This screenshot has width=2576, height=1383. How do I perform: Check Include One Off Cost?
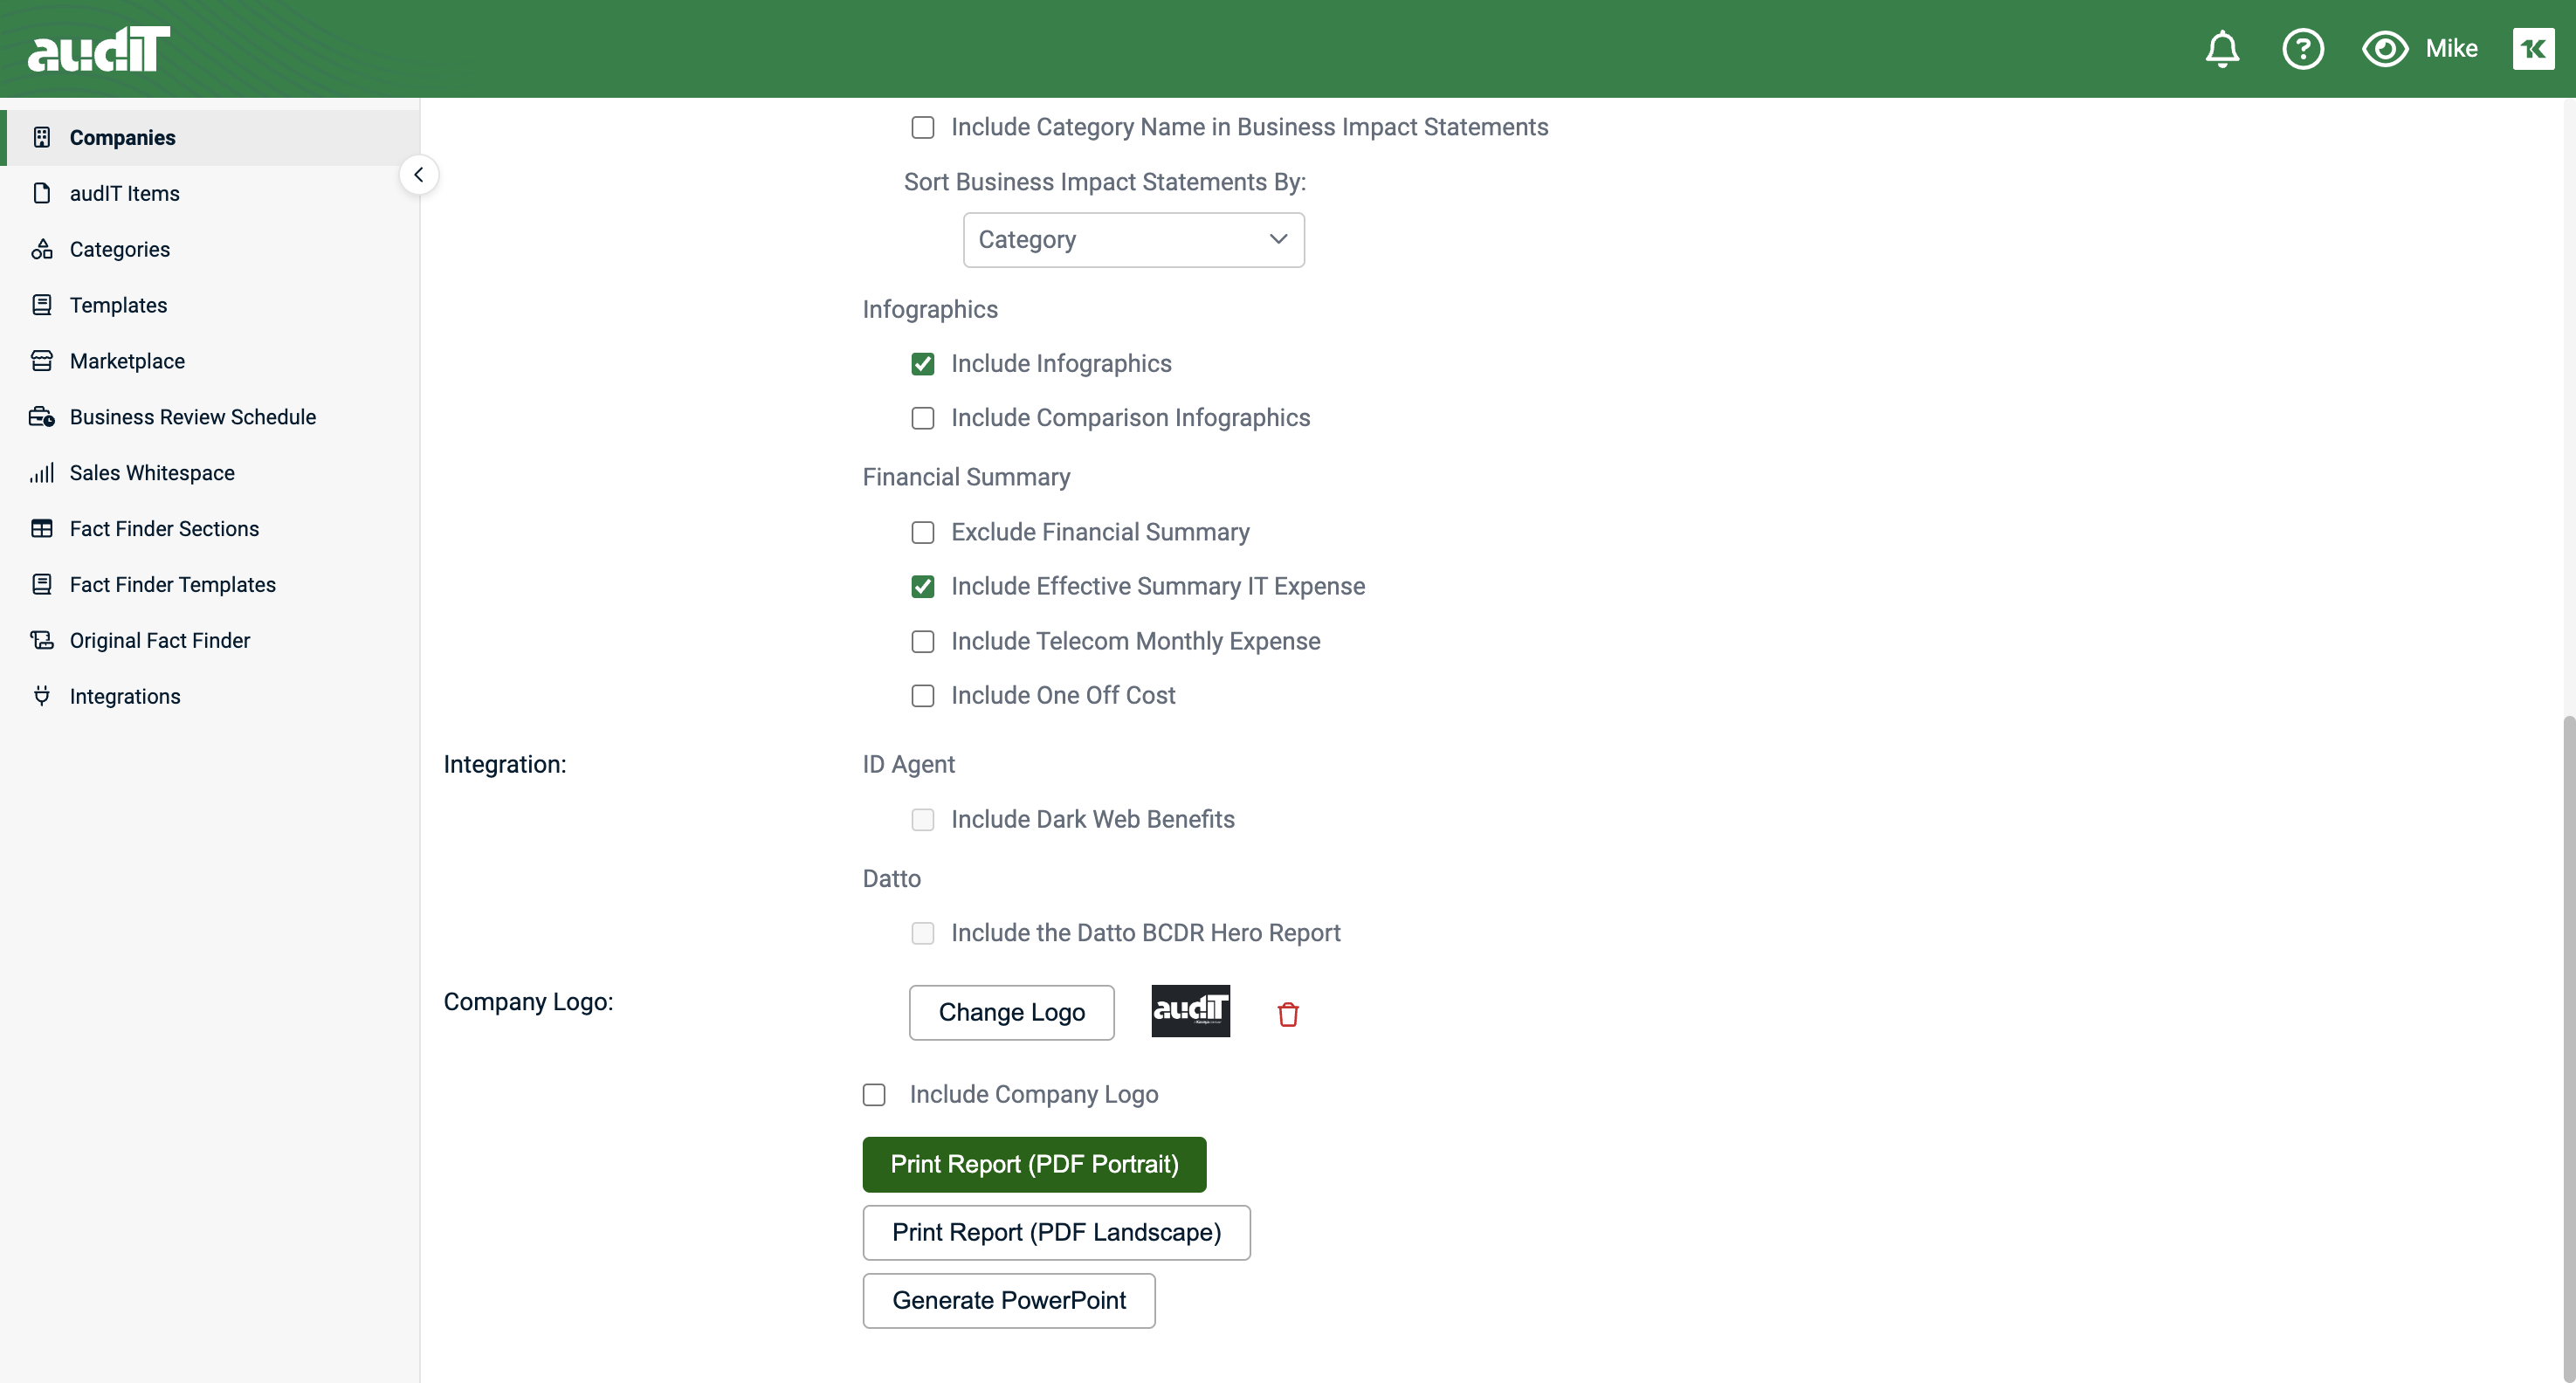[923, 696]
